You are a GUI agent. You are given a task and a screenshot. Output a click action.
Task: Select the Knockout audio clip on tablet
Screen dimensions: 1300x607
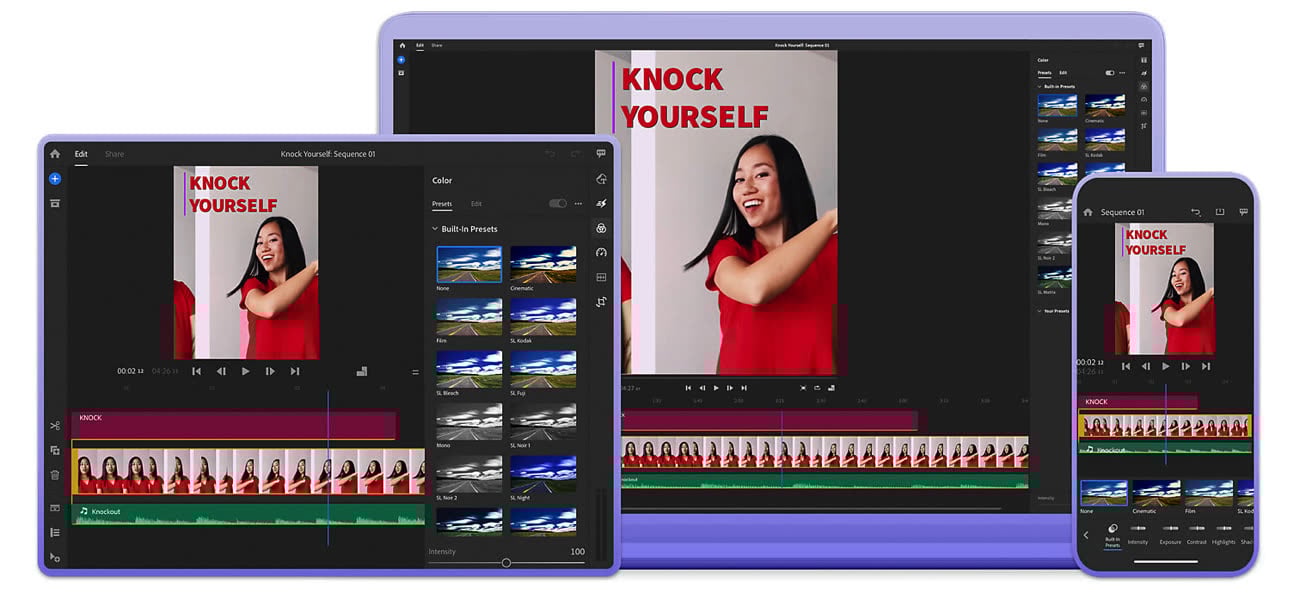(x=248, y=513)
